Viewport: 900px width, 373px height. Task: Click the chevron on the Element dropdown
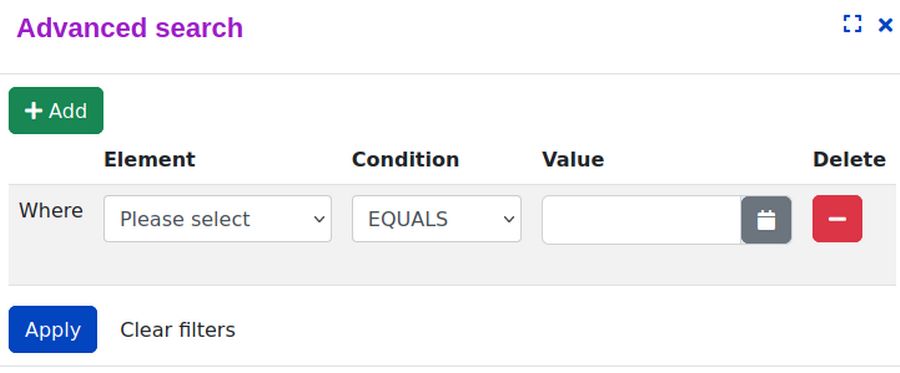(x=319, y=219)
